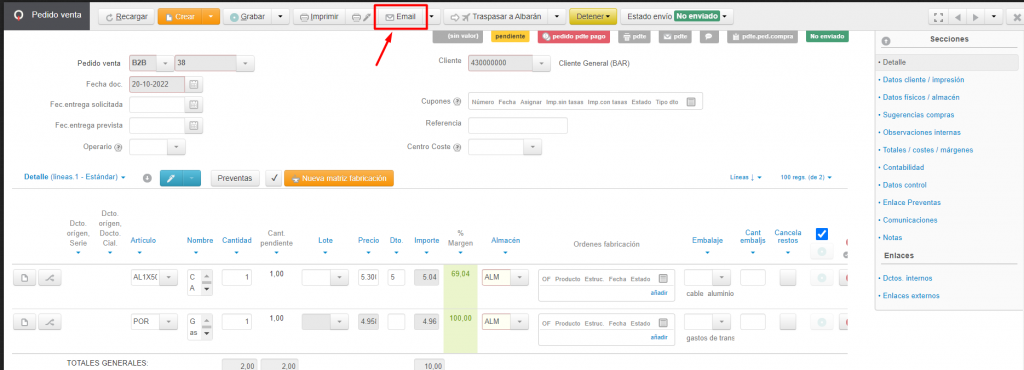
Task: Click the Preventas button
Action: pyautogui.click(x=235, y=177)
